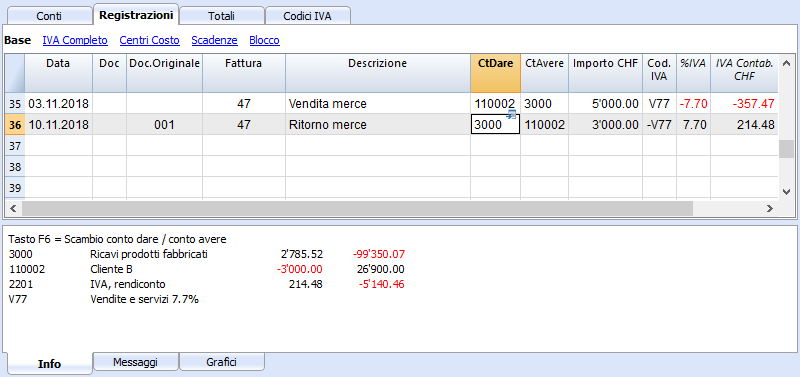Click Vendite e servizi 7.7% text

[144, 299]
